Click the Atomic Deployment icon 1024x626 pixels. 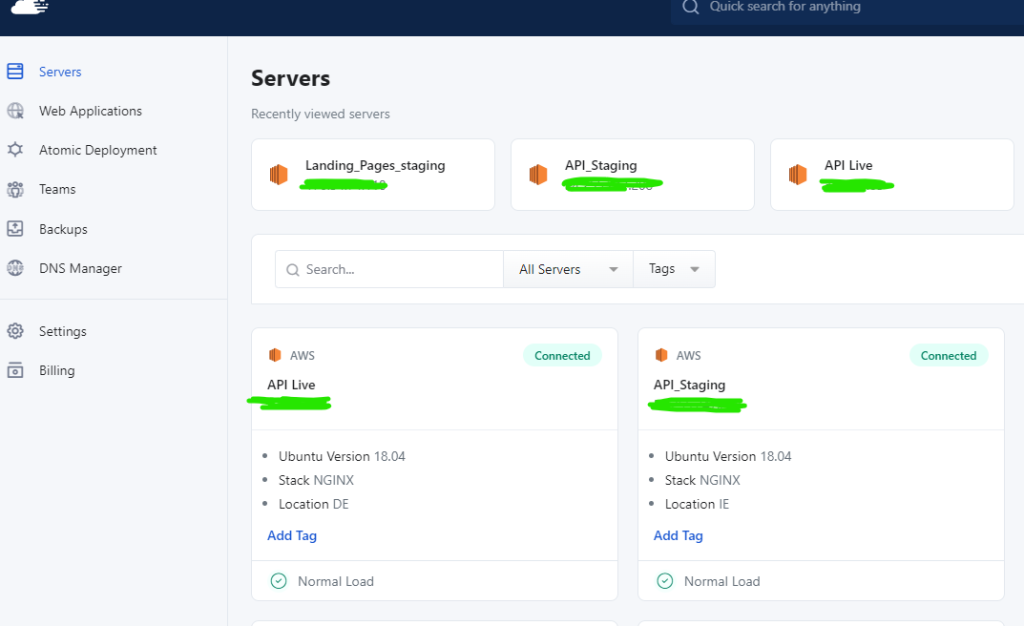[15, 150]
